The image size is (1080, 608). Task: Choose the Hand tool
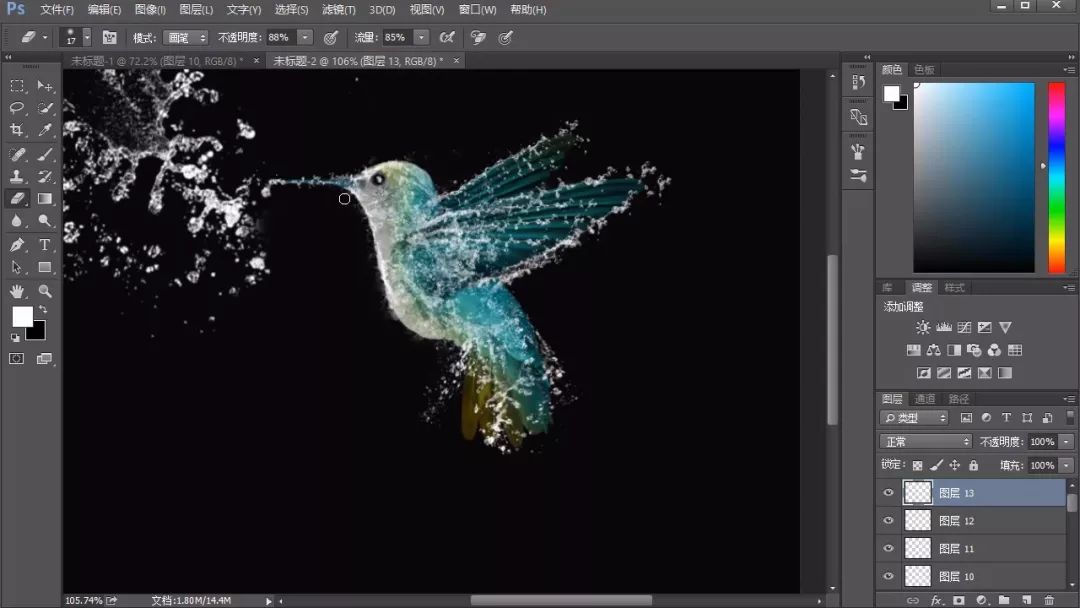17,291
